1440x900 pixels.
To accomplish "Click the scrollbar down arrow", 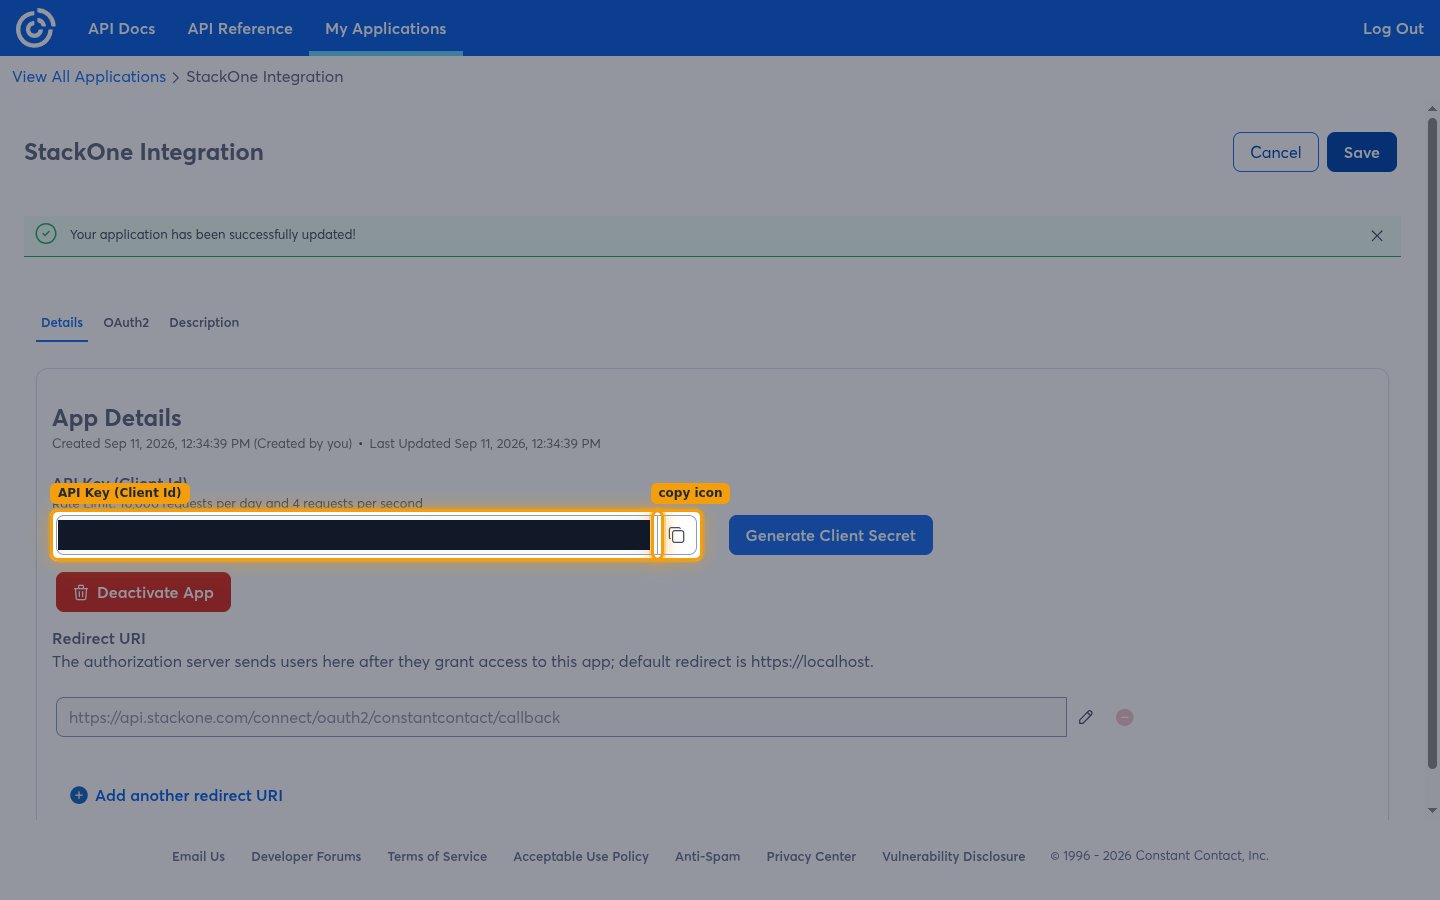I will click(1432, 810).
